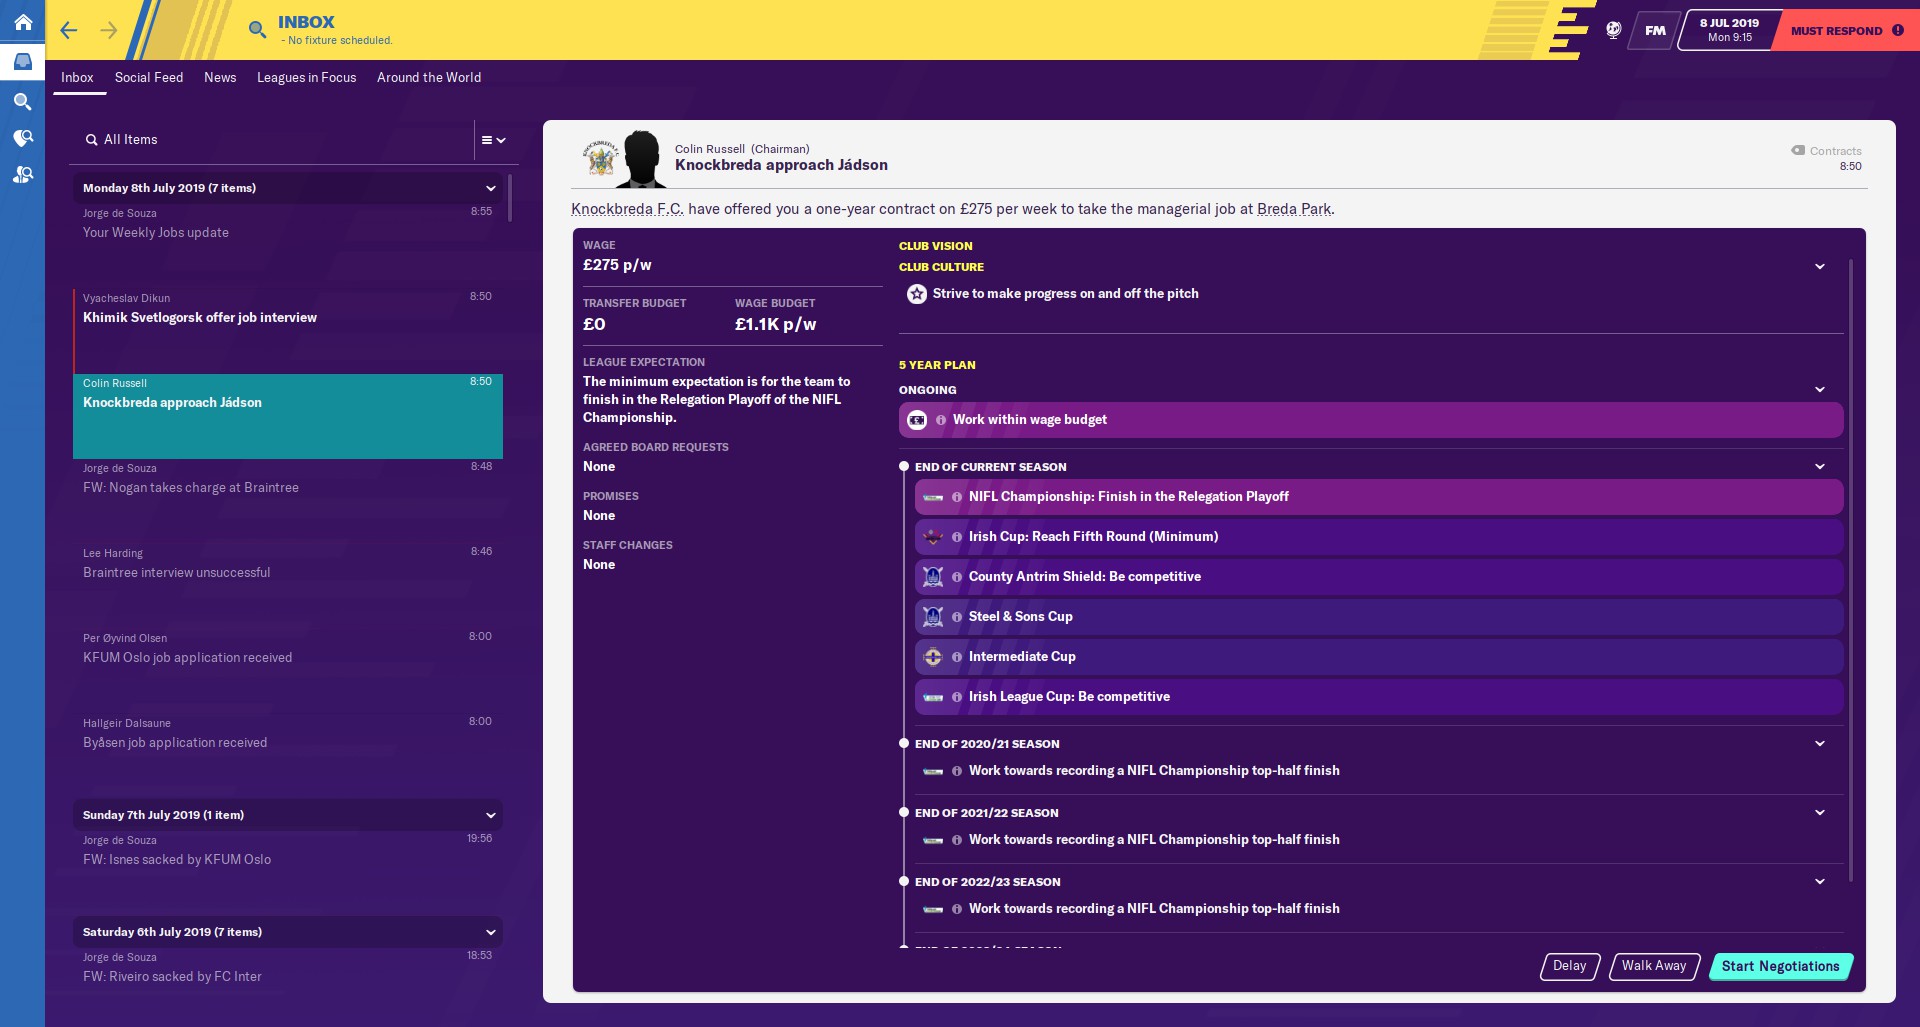This screenshot has width=1920, height=1027.
Task: Open 'FW: Isnes sacked by KFUM Oslo'
Action: click(x=288, y=872)
